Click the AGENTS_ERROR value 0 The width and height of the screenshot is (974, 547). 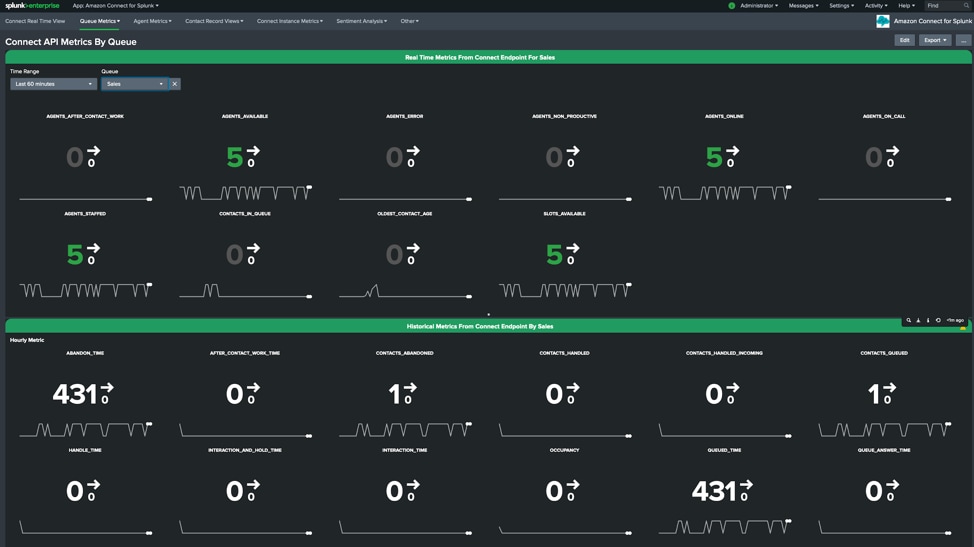tap(394, 158)
